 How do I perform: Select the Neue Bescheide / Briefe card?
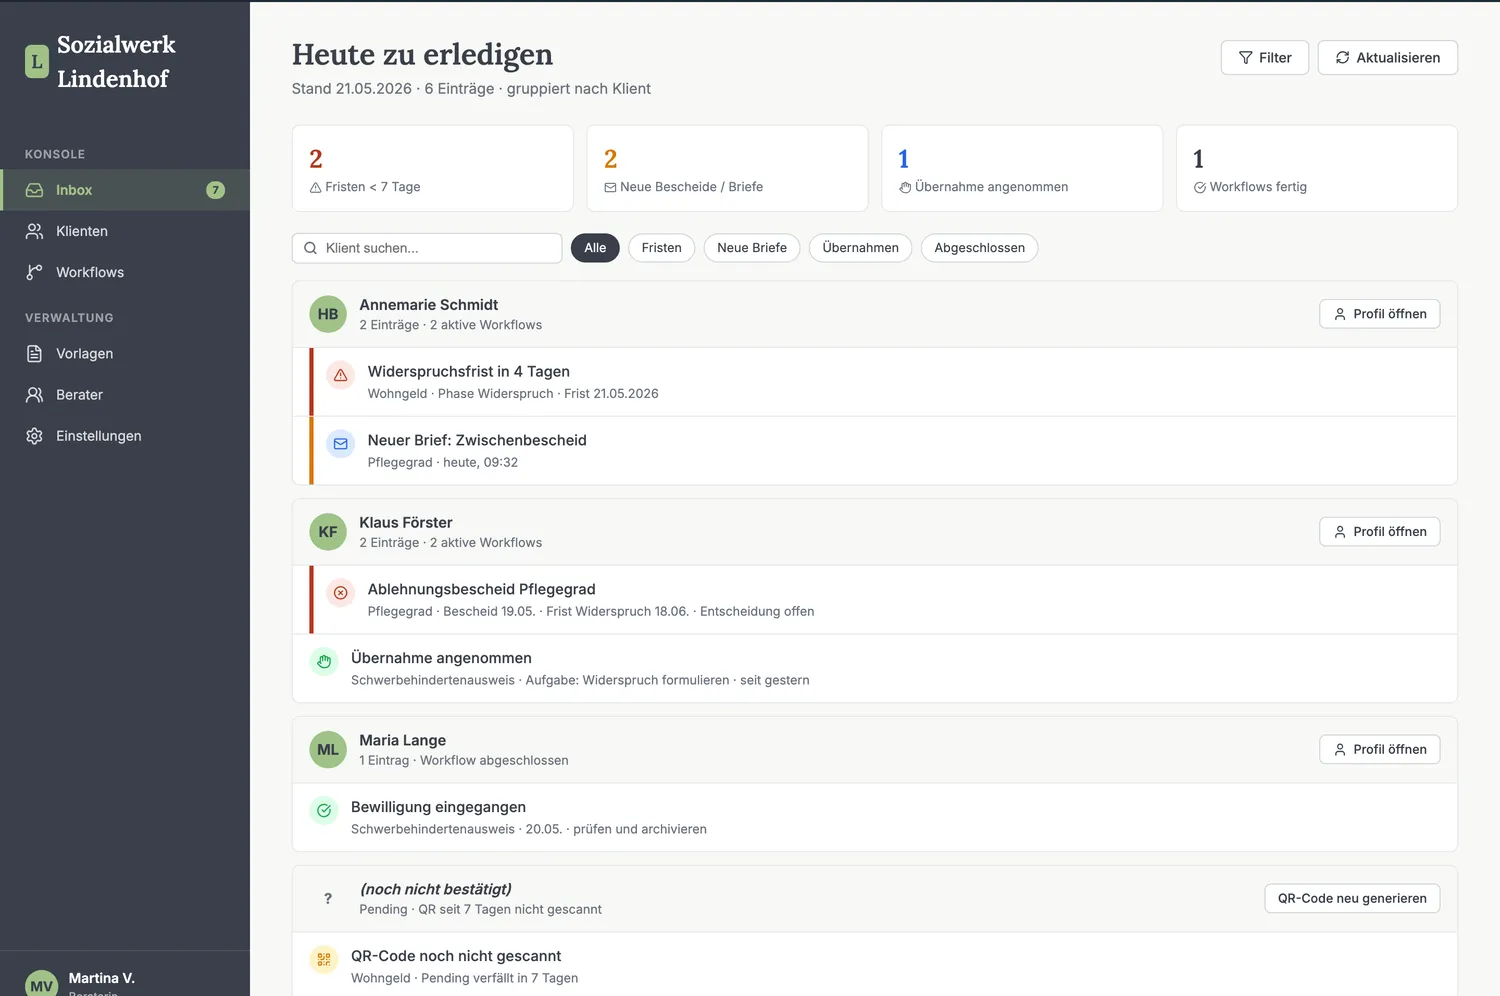click(727, 168)
